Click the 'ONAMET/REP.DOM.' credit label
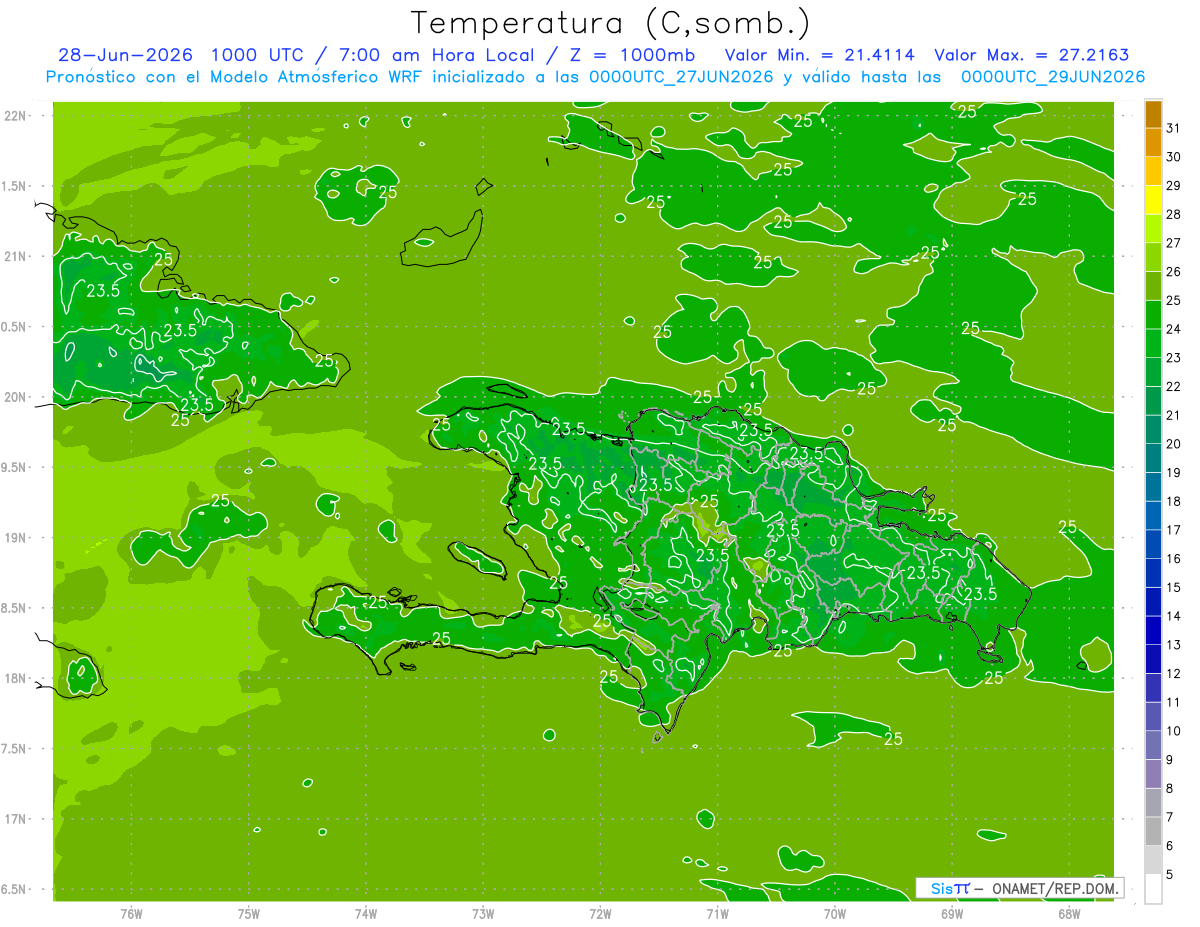The image size is (1200, 927). coord(1055,888)
